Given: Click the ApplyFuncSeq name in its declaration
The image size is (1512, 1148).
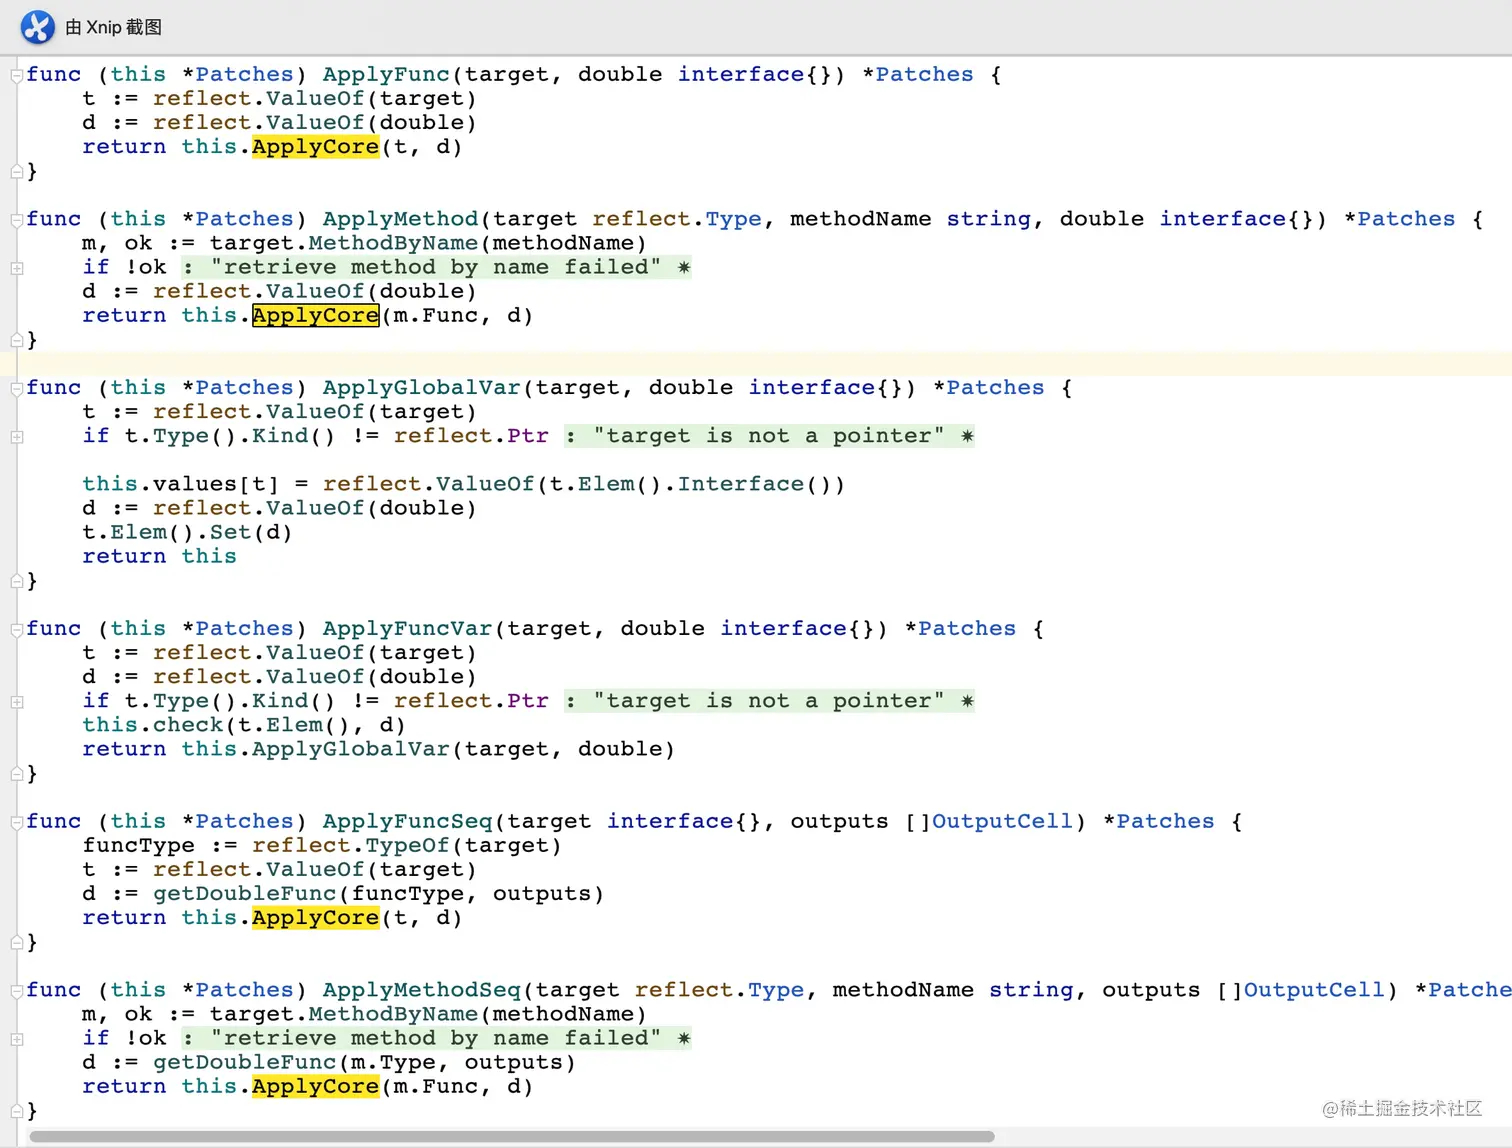Looking at the screenshot, I should click(x=407, y=822).
